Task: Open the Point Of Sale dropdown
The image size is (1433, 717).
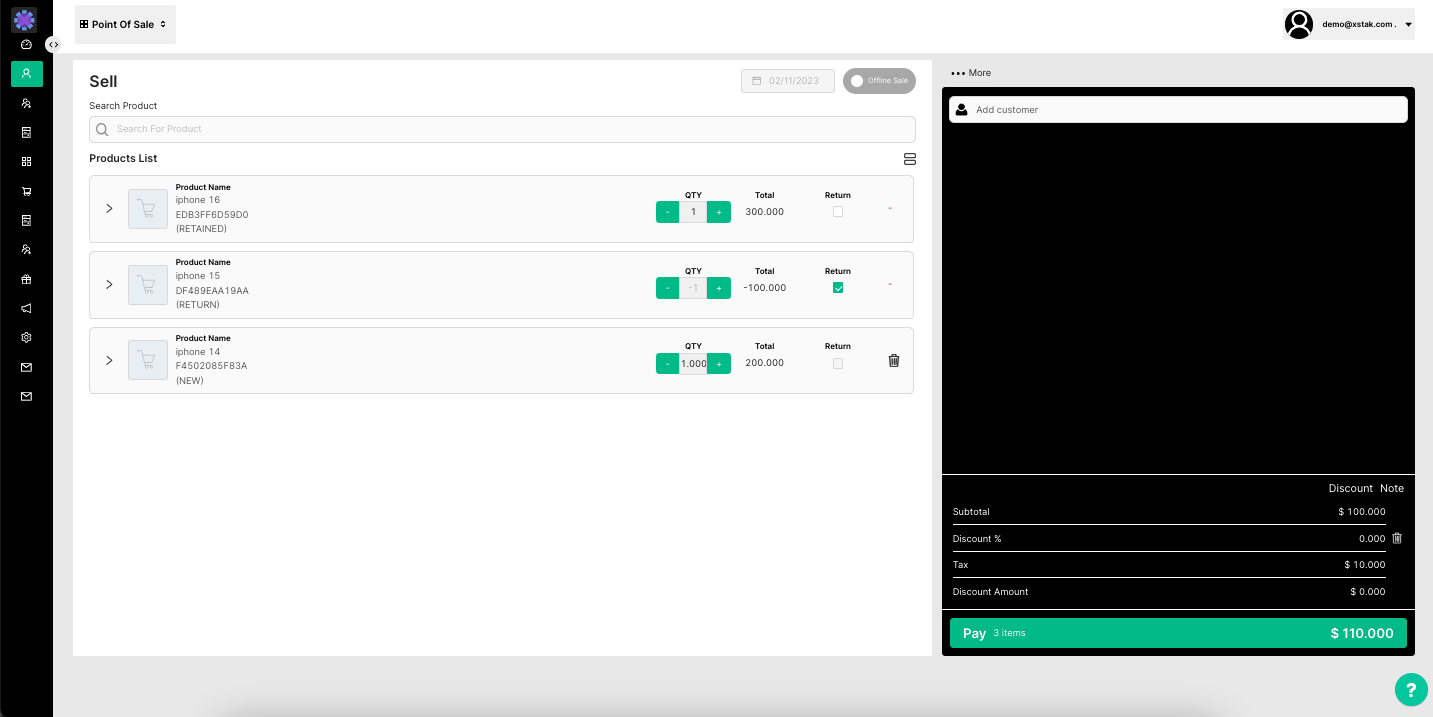Action: click(x=124, y=24)
